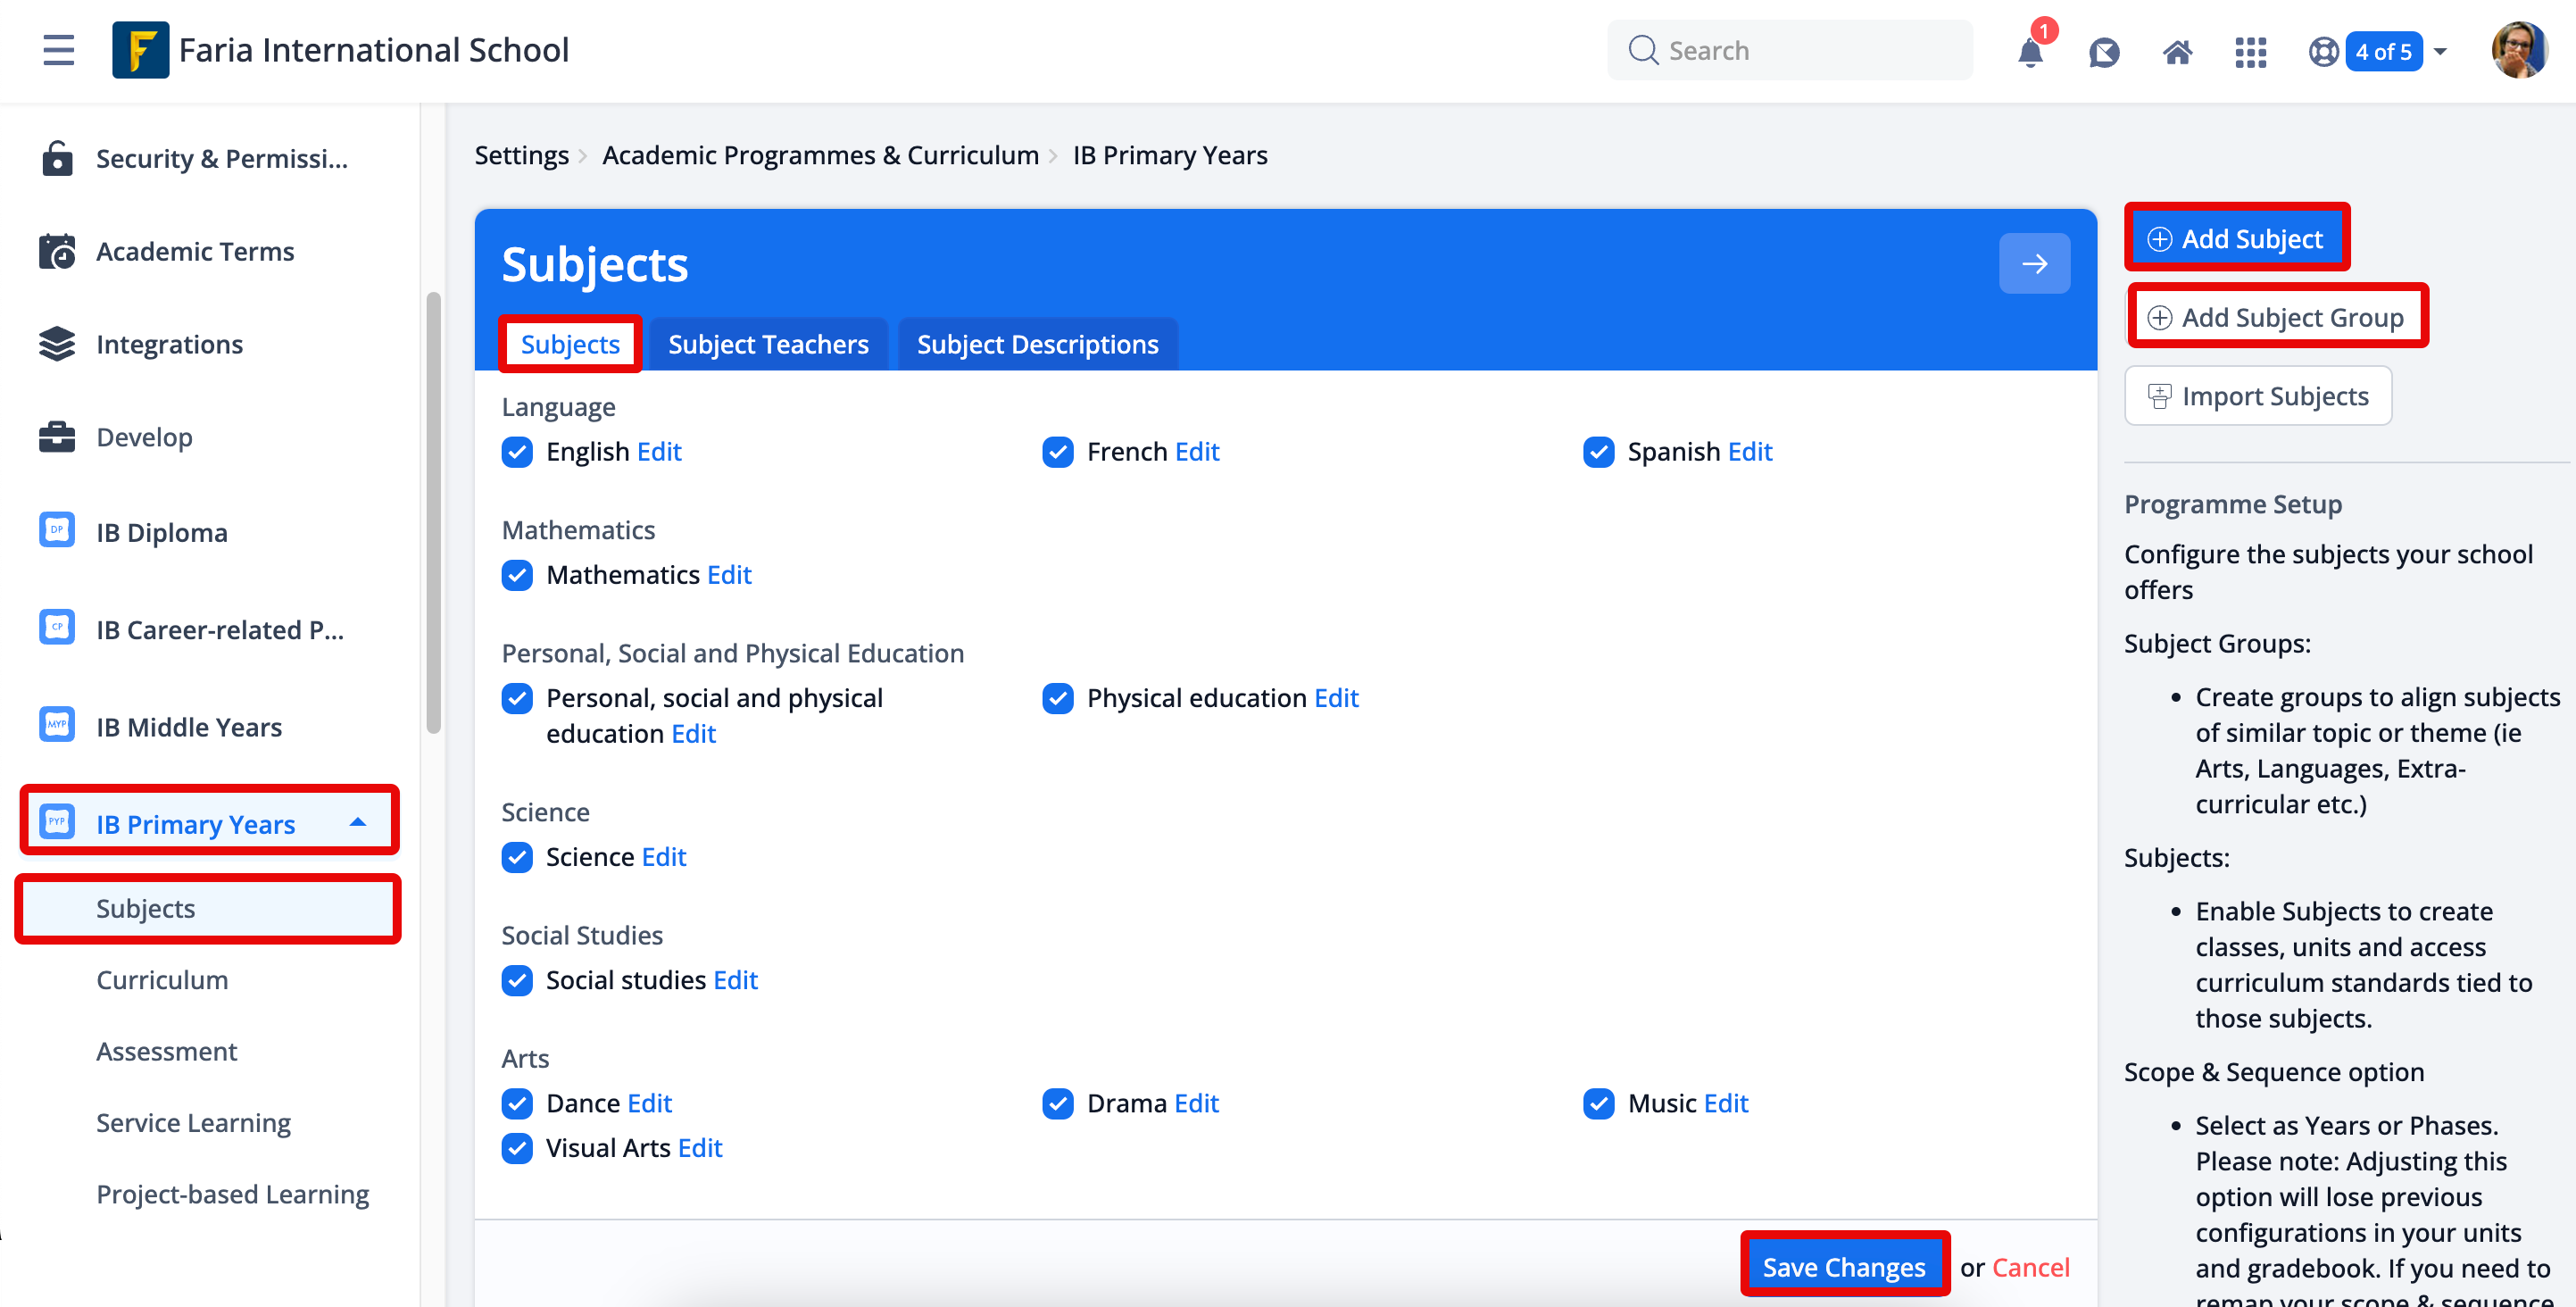Click the IB Career-related Programme icon
2576x1307 pixels.
[57, 627]
